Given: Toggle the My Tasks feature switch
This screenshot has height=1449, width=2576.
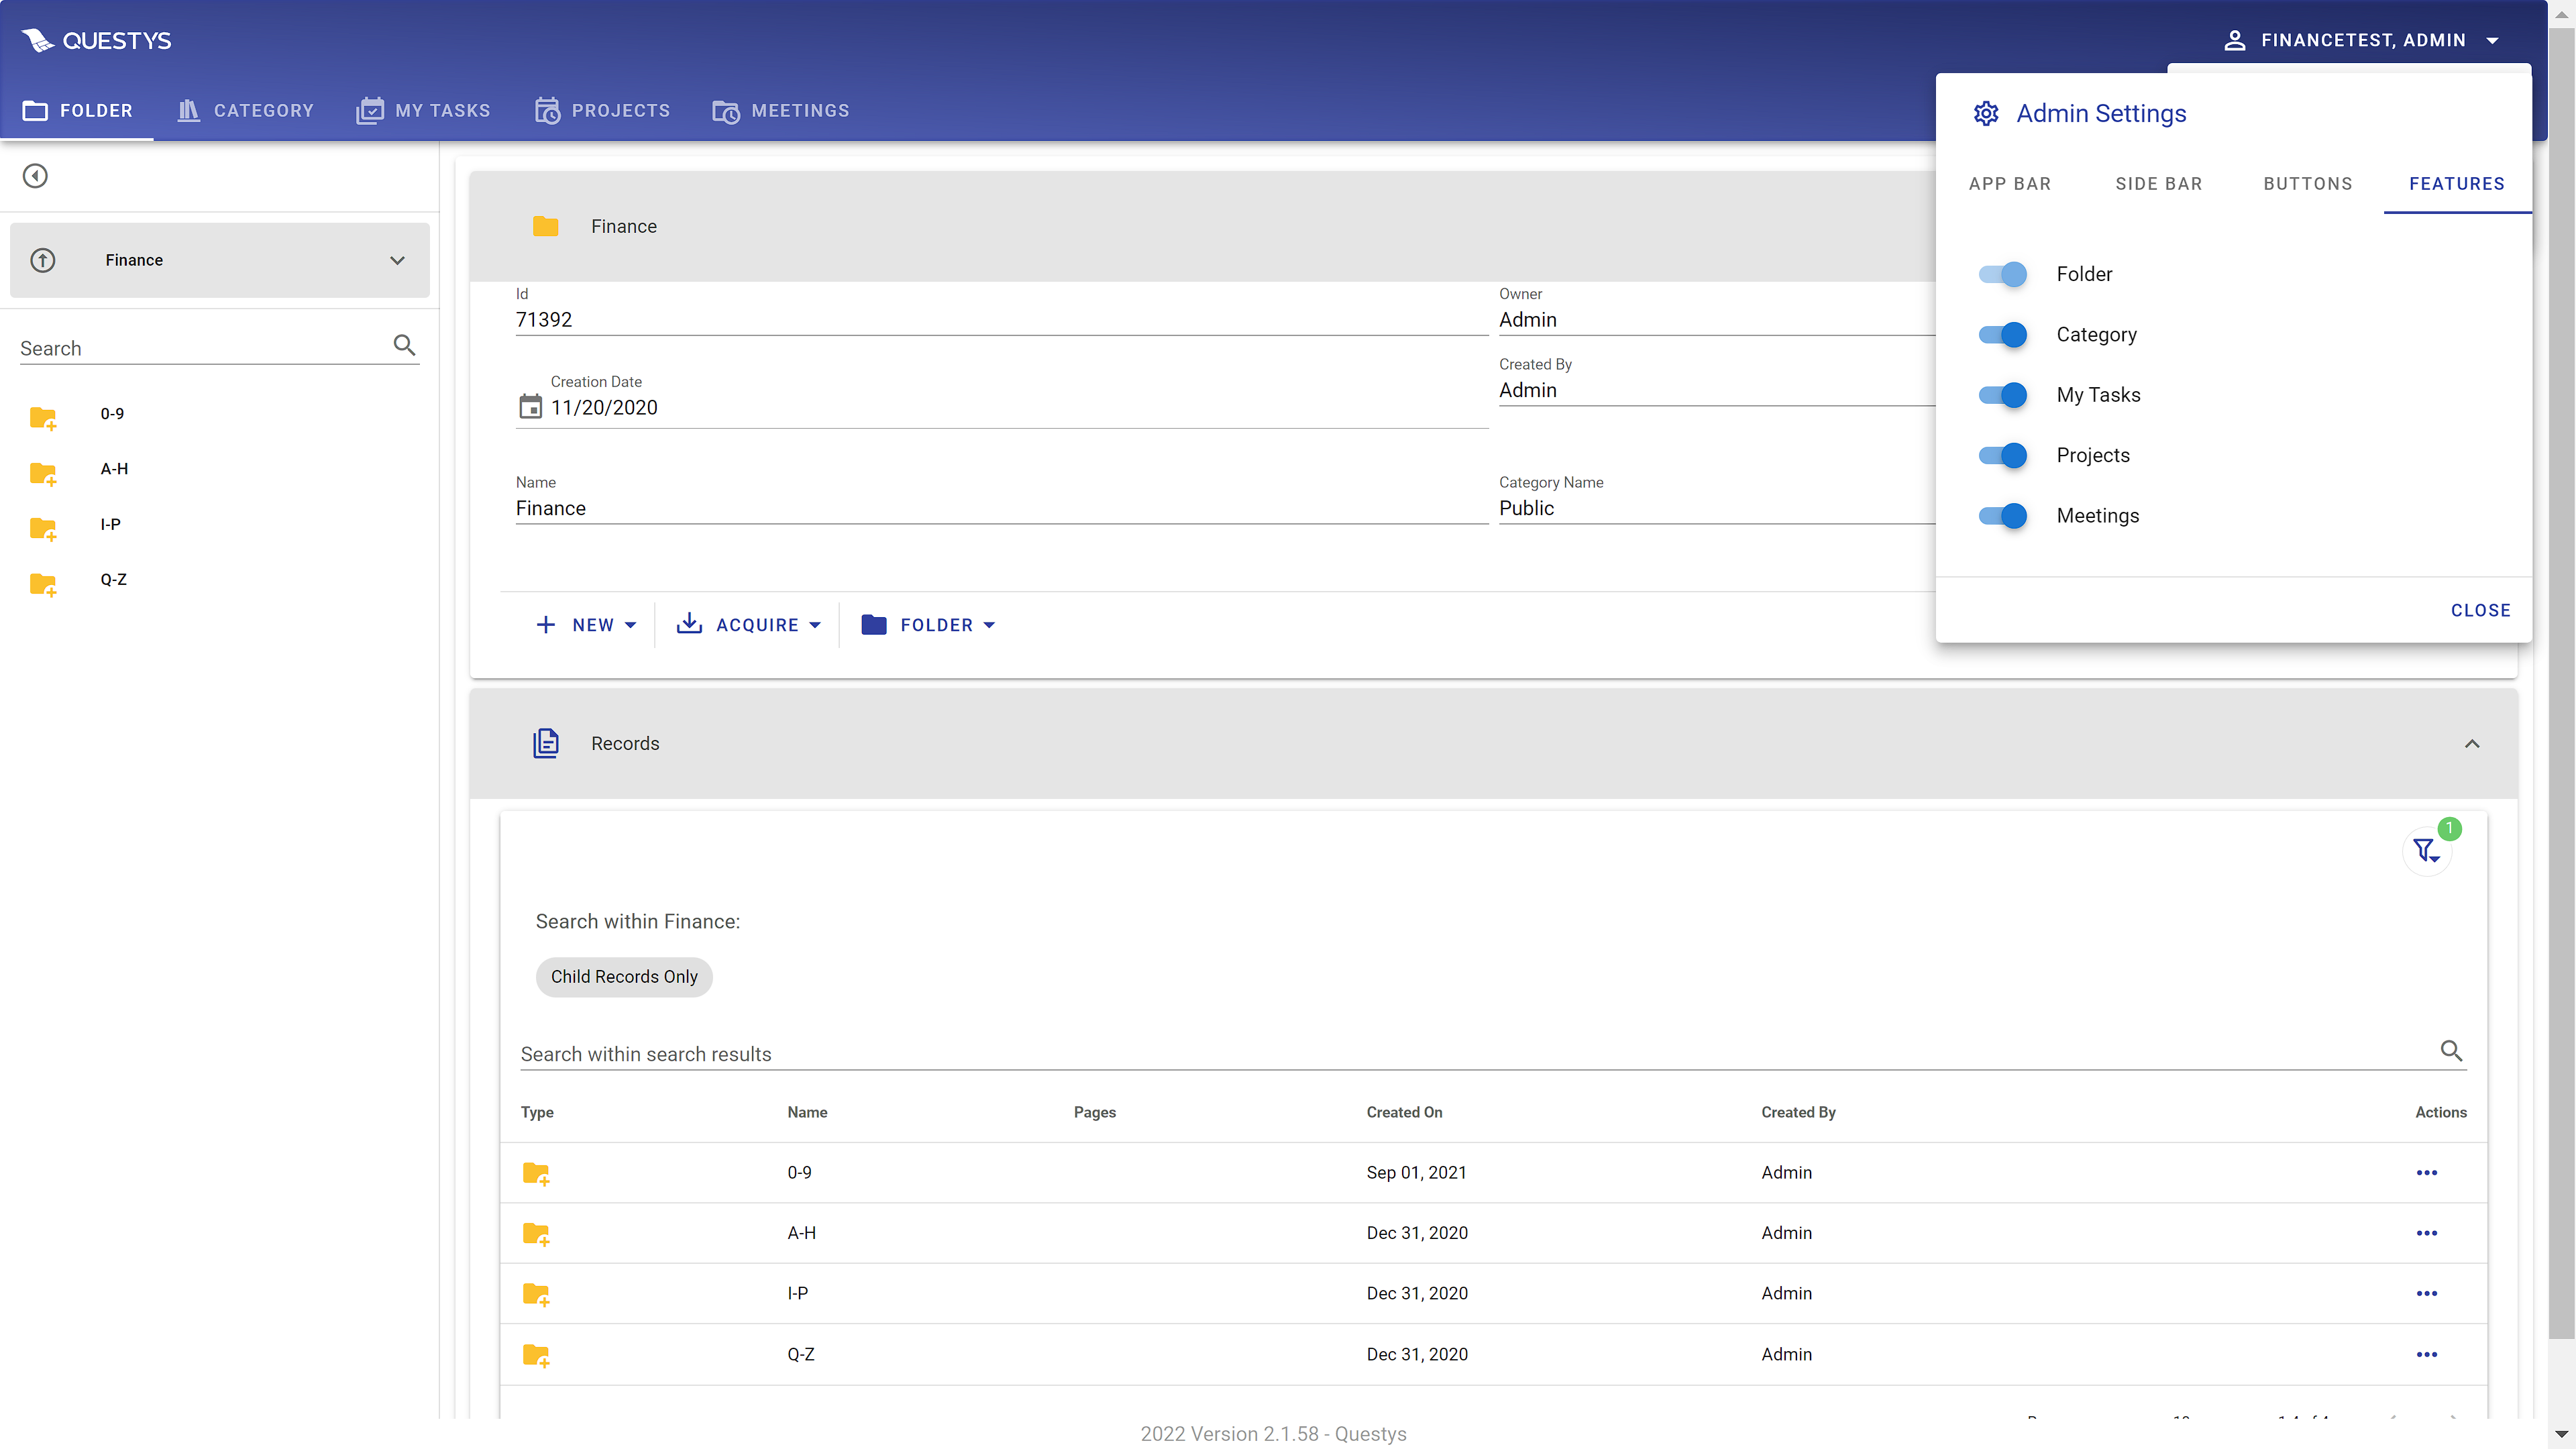Looking at the screenshot, I should point(2002,395).
